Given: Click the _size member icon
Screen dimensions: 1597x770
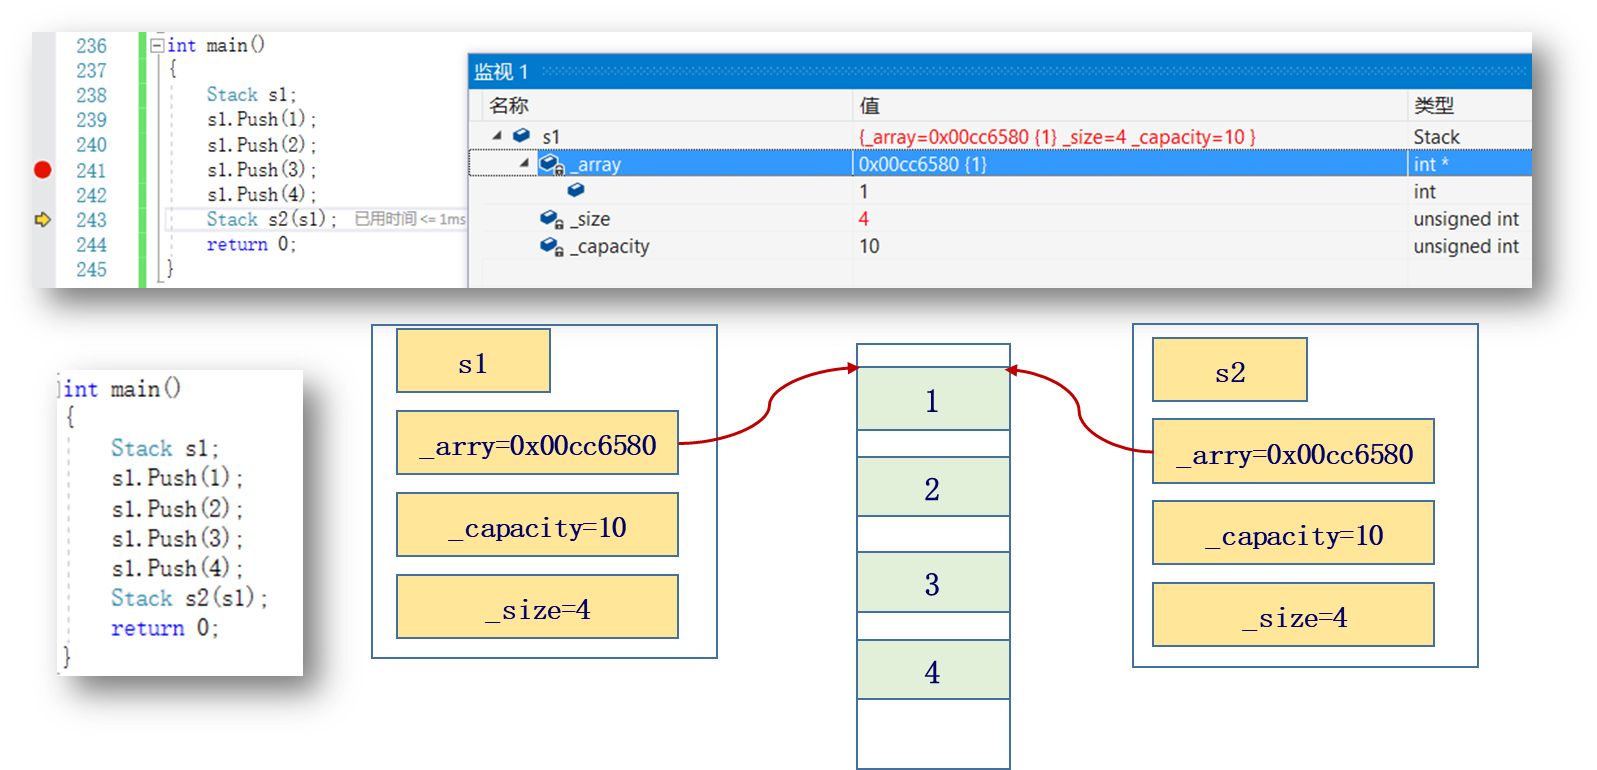Looking at the screenshot, I should (552, 218).
